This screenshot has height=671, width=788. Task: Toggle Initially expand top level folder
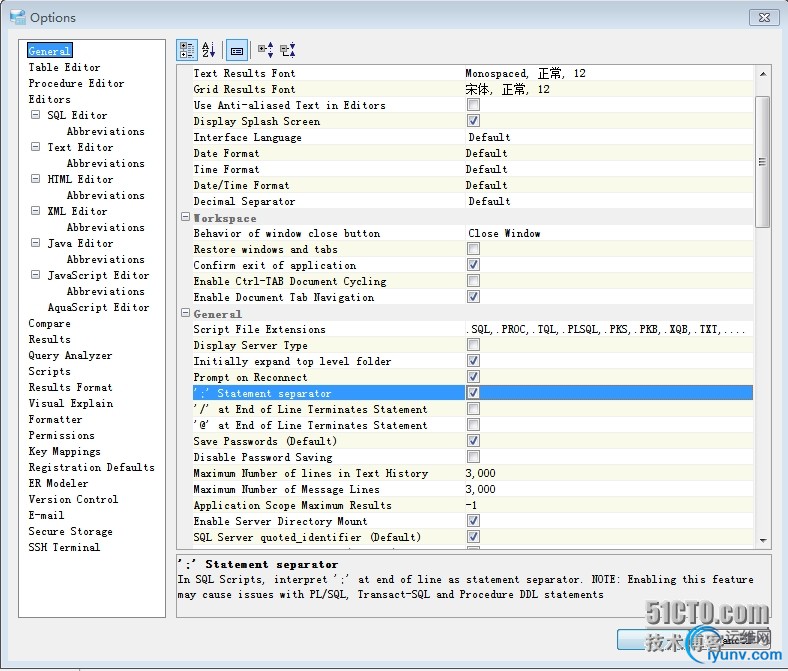(x=473, y=361)
